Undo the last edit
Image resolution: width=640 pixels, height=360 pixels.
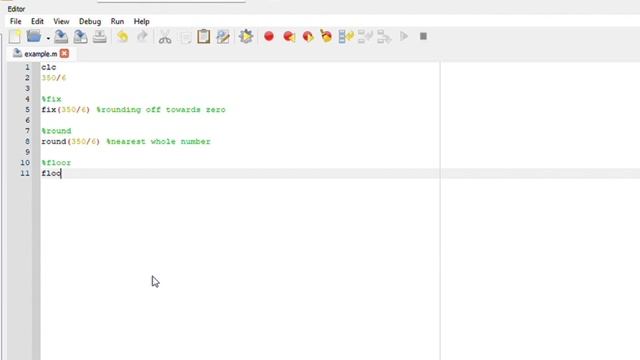[x=122, y=37]
